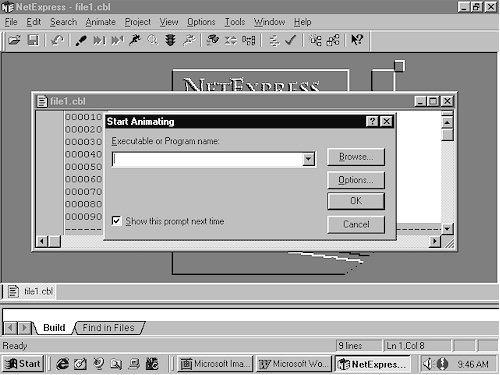Open the Tools menu
500x375 pixels.
coord(235,22)
